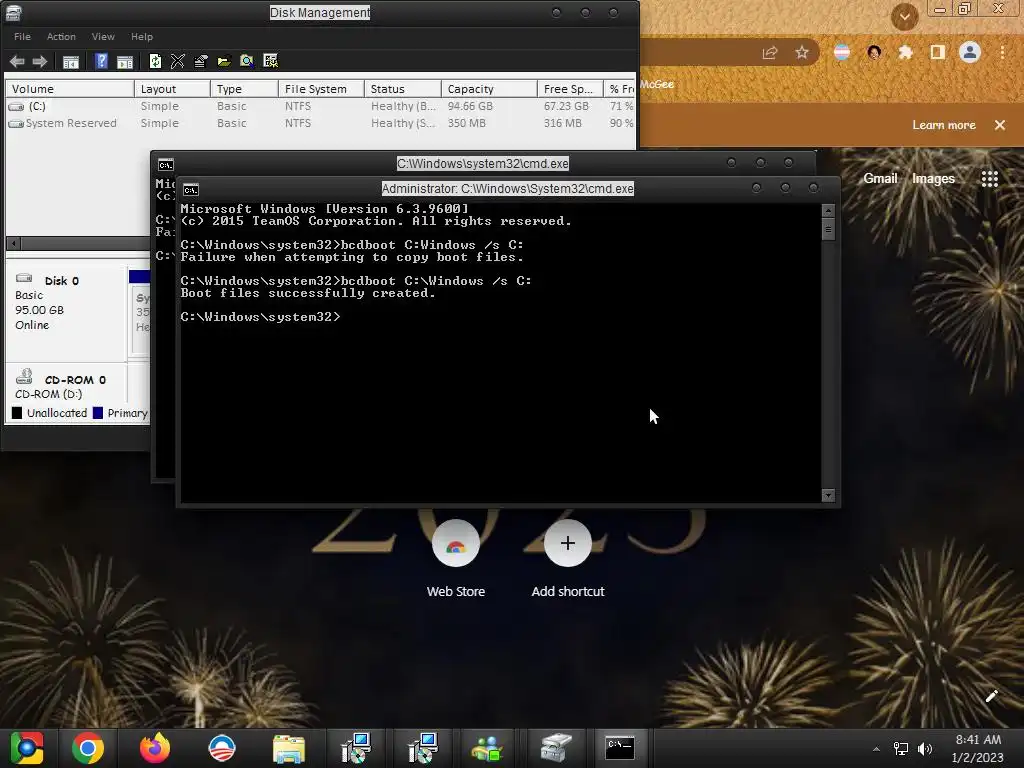Viewport: 1024px width, 768px height.
Task: Open the File menu in Disk Management
Action: (22, 37)
